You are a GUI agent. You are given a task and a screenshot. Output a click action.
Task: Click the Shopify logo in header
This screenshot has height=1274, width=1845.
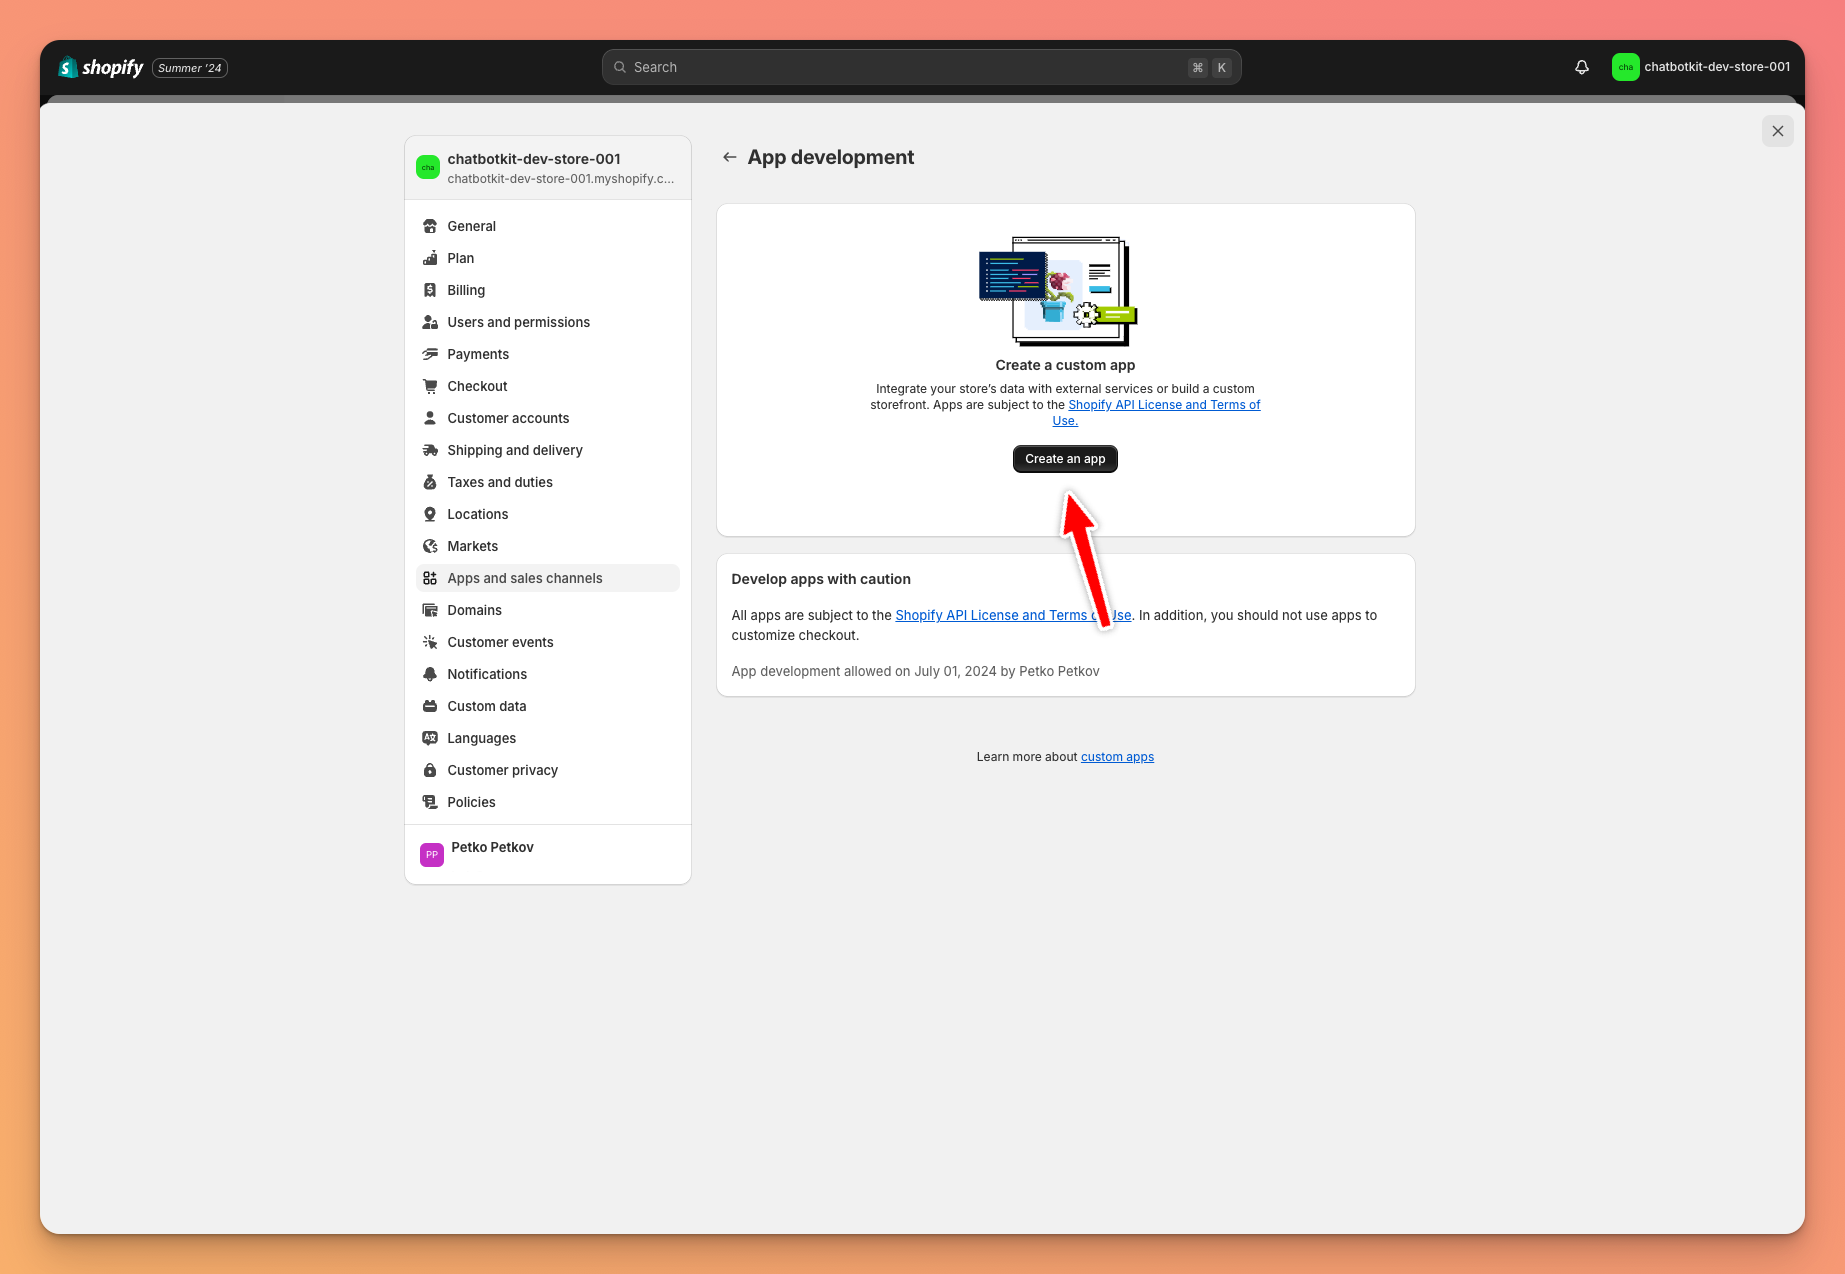pyautogui.click(x=101, y=67)
